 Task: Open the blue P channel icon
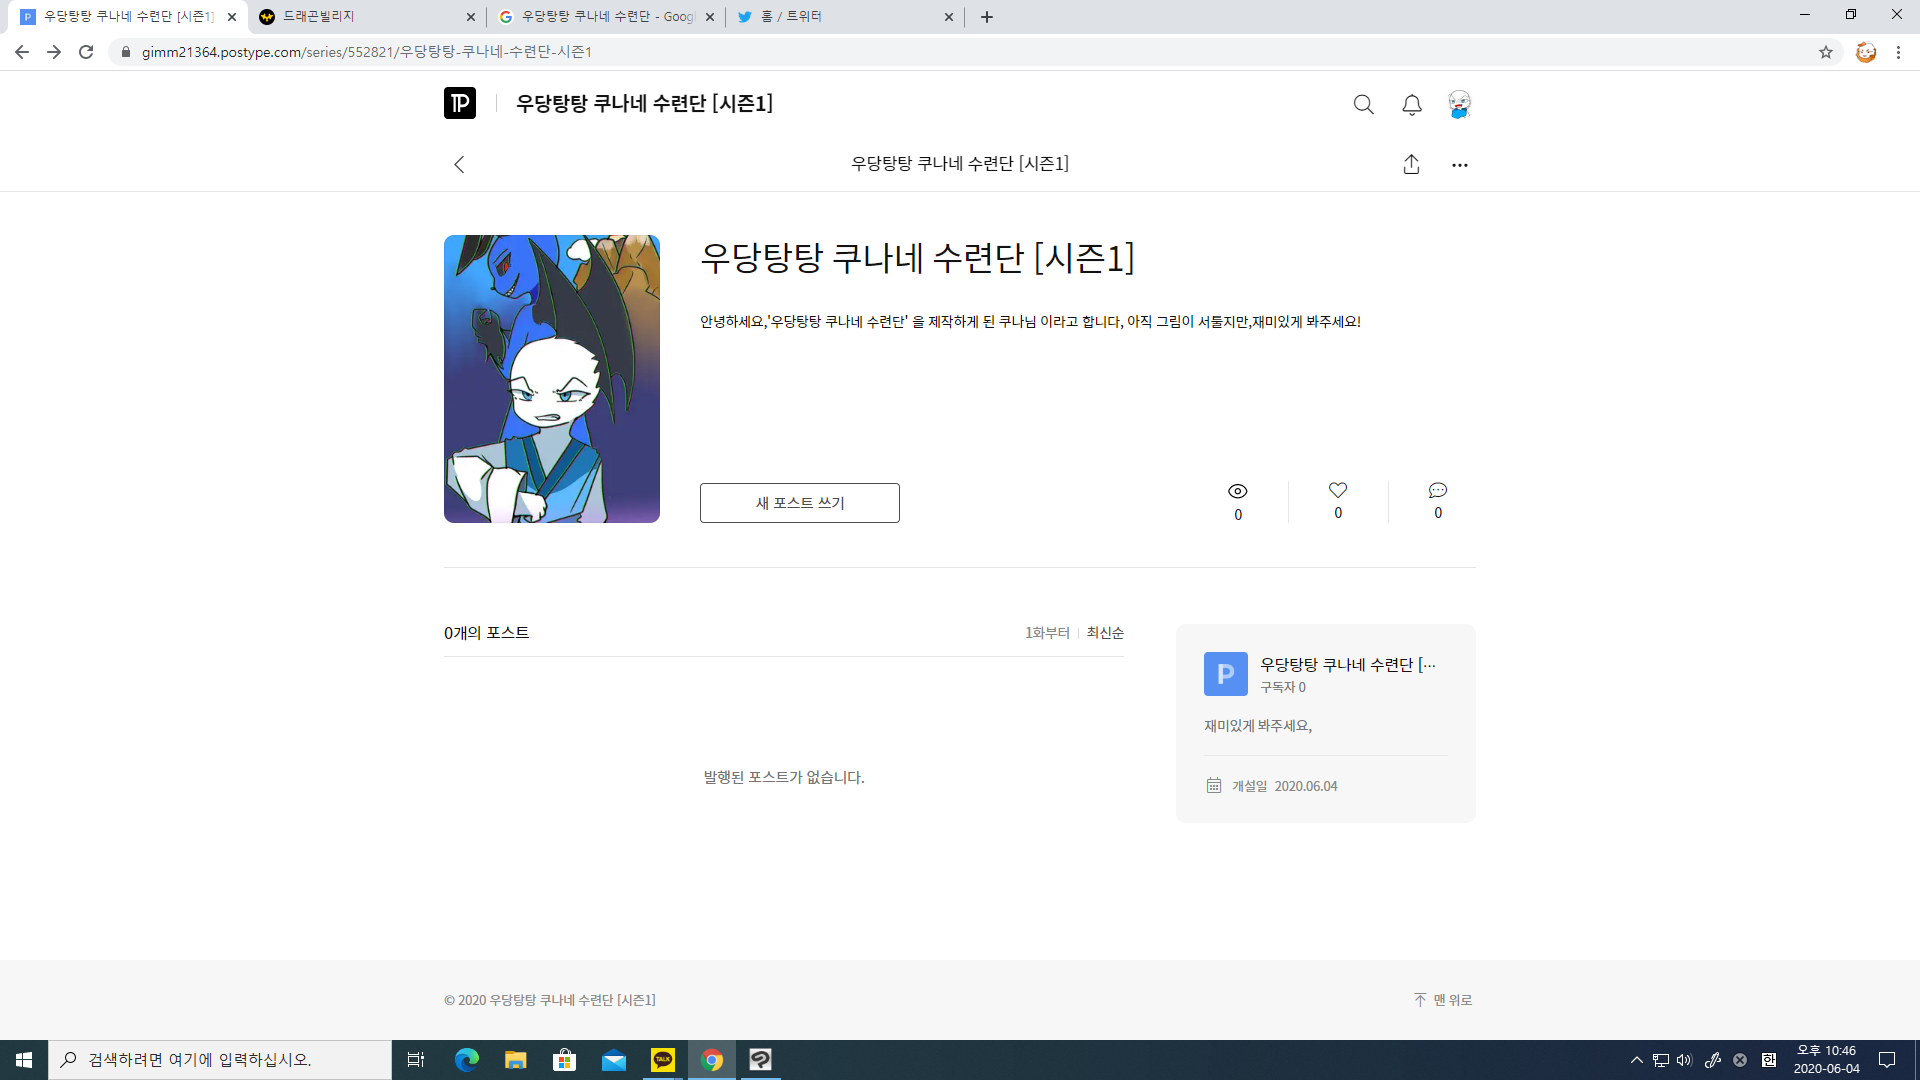point(1226,674)
